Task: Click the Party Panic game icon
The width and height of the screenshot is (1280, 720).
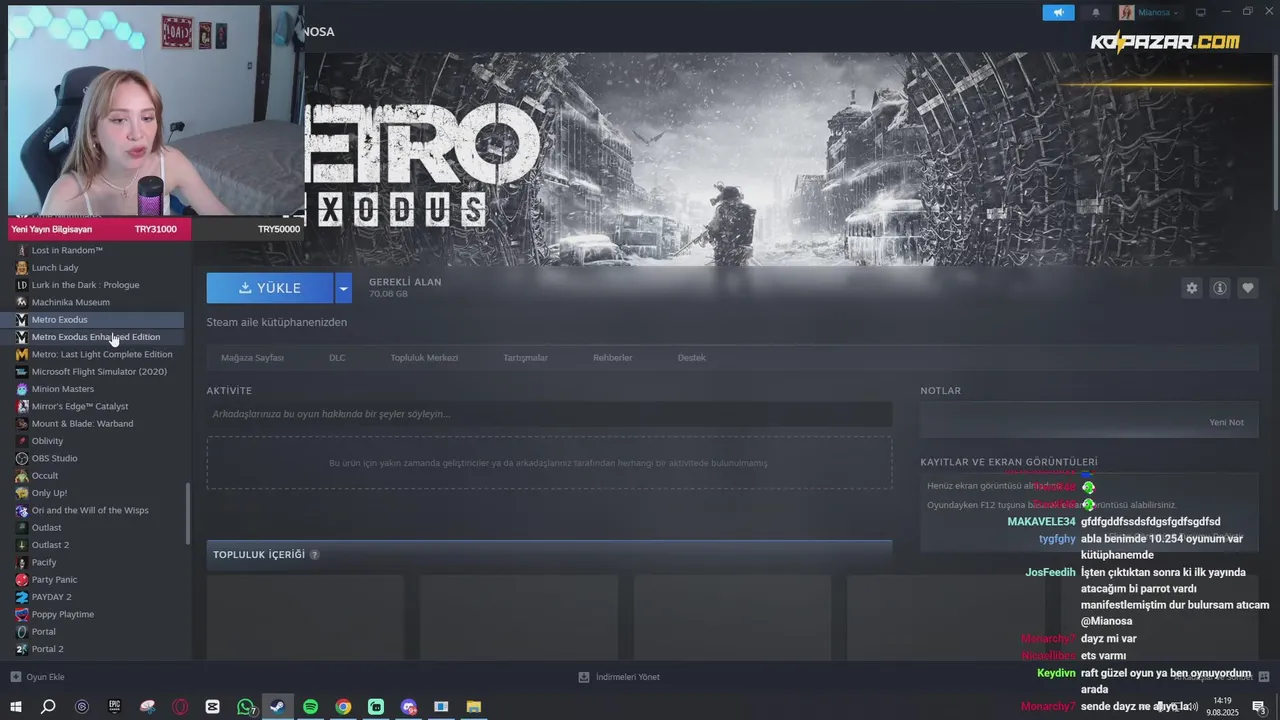Action: [22, 579]
